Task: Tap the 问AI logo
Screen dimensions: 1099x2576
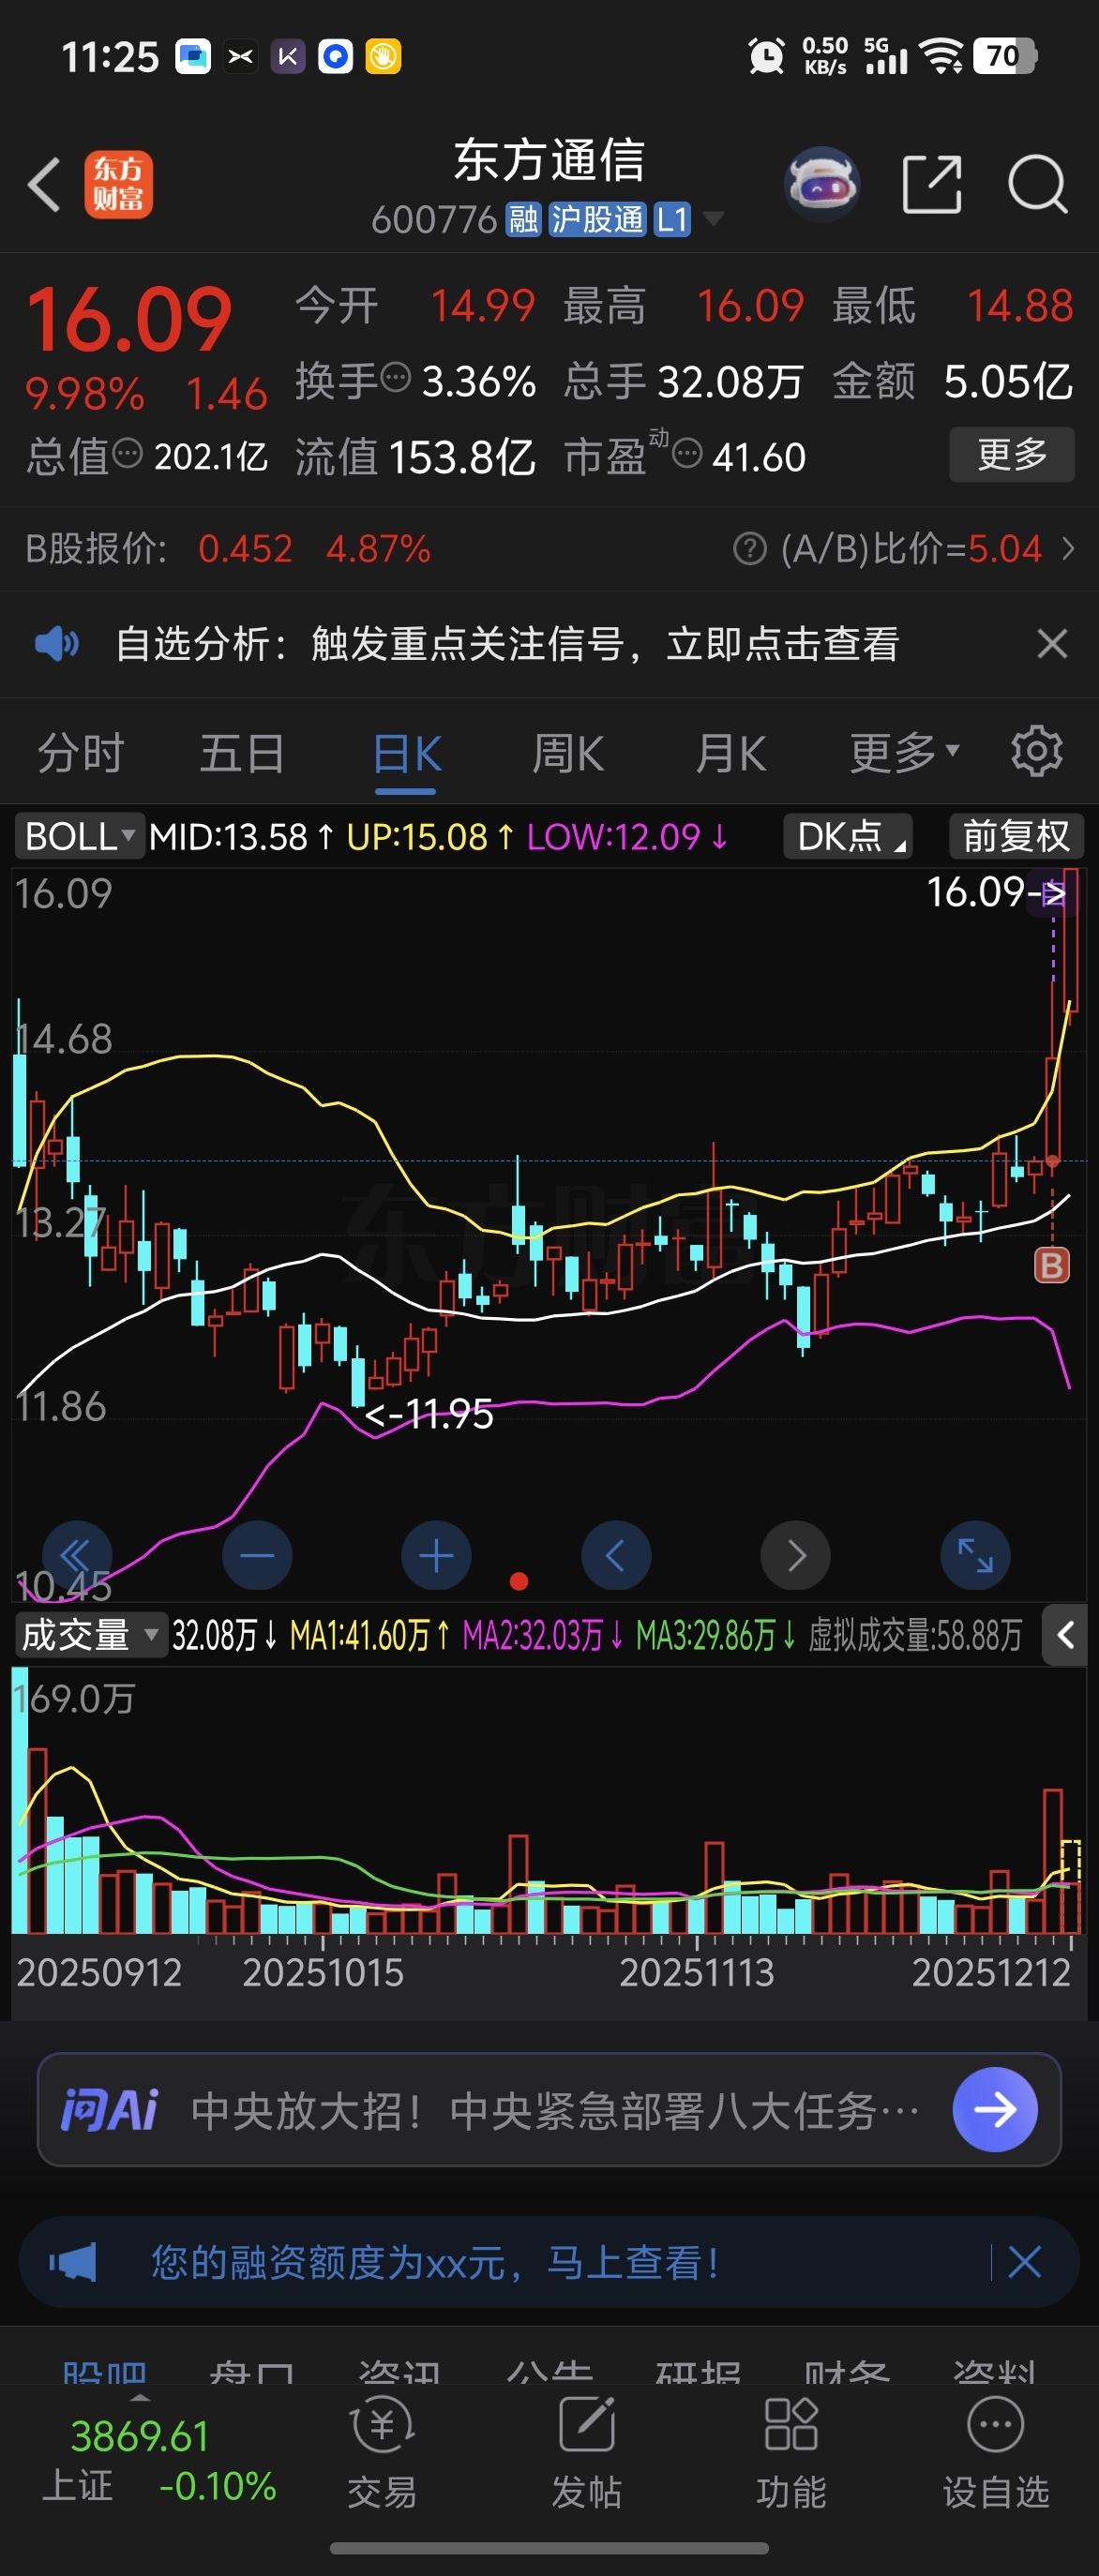Action: coord(109,2110)
